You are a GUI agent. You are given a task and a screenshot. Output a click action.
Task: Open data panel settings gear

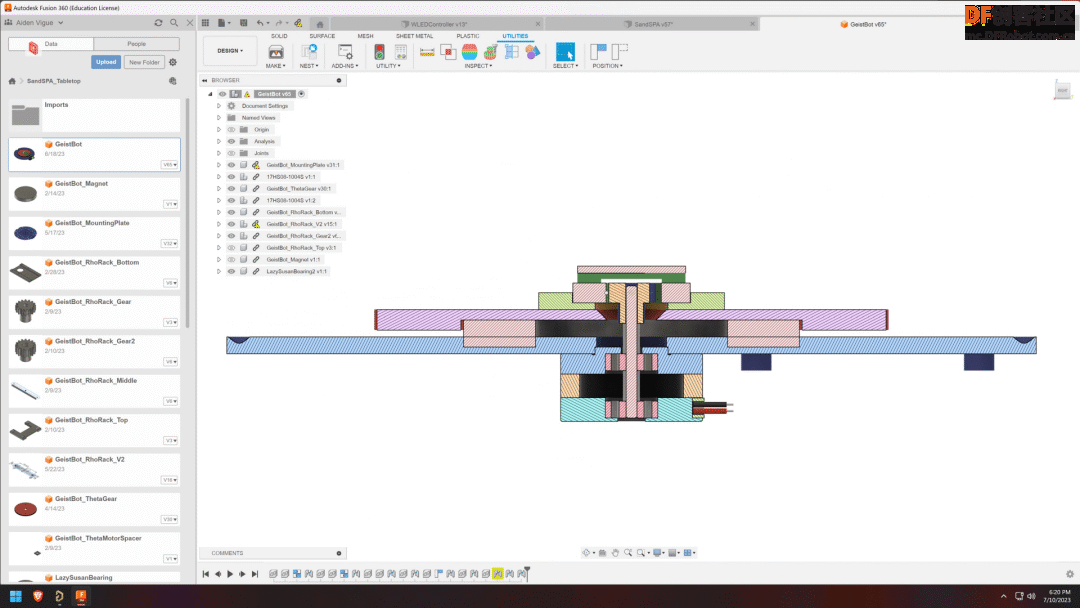point(173,62)
